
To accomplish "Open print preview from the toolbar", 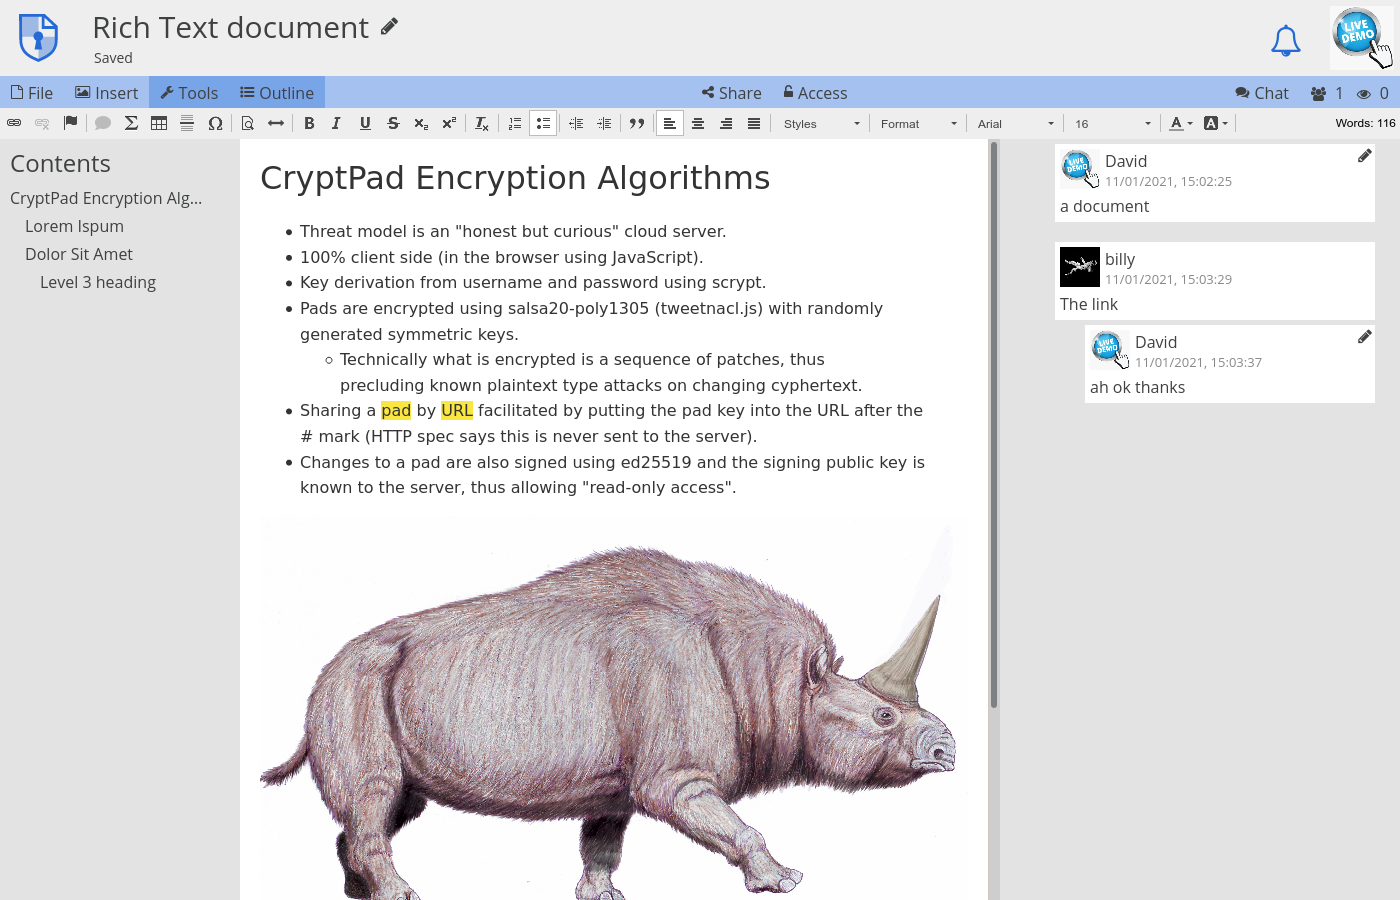I will point(247,123).
